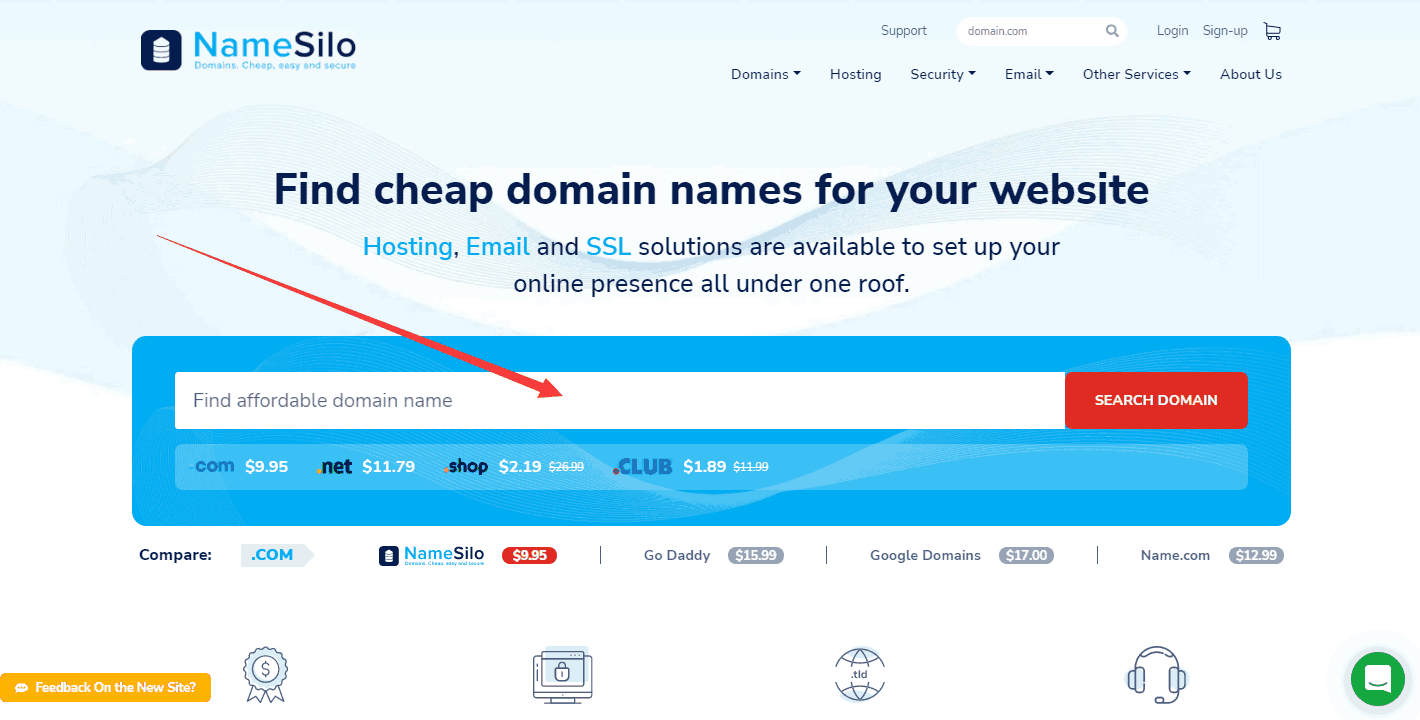Click the secure browser padlock icon
The image size is (1420, 720).
[562, 673]
